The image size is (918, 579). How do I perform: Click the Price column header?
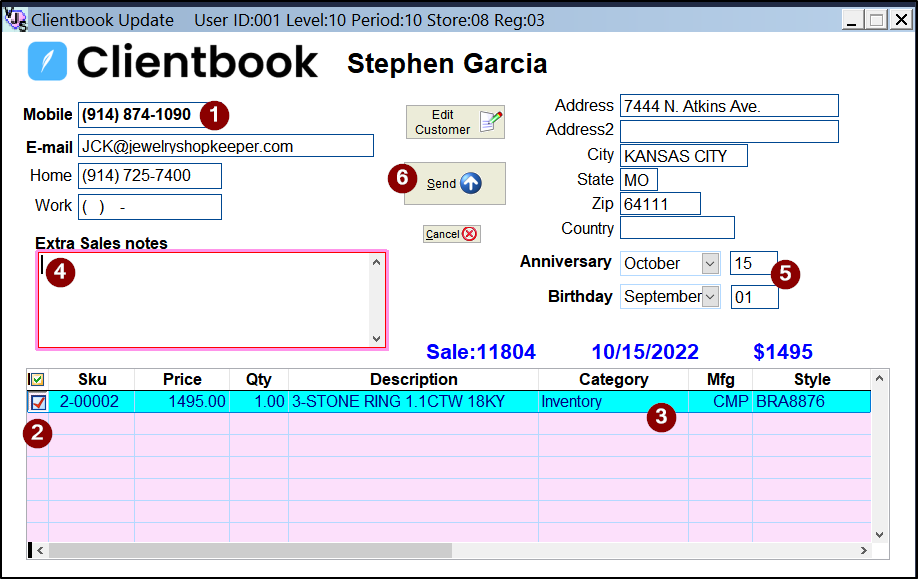pyautogui.click(x=182, y=379)
